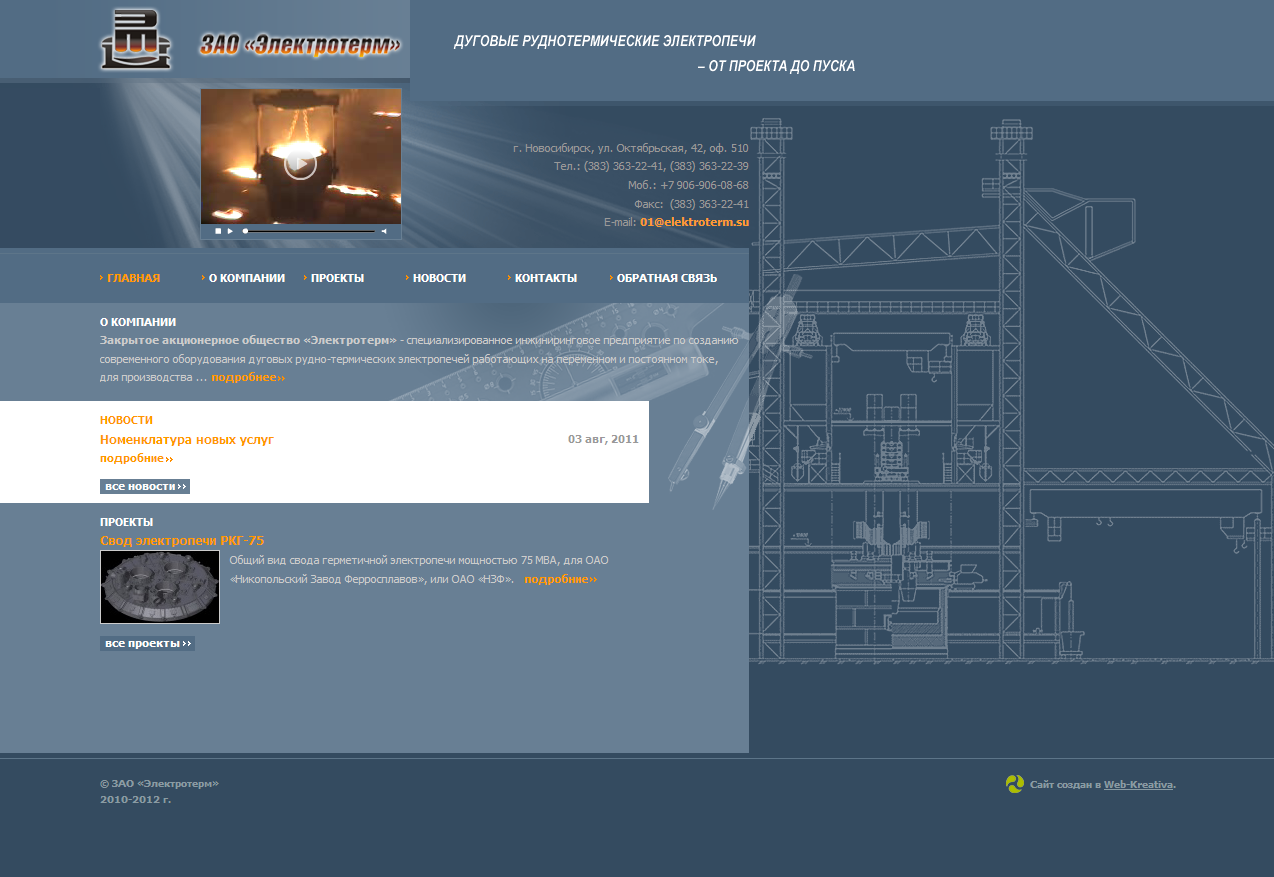Open the ПРОЕКТЫ menu section
This screenshot has height=877, width=1274.
tap(337, 278)
